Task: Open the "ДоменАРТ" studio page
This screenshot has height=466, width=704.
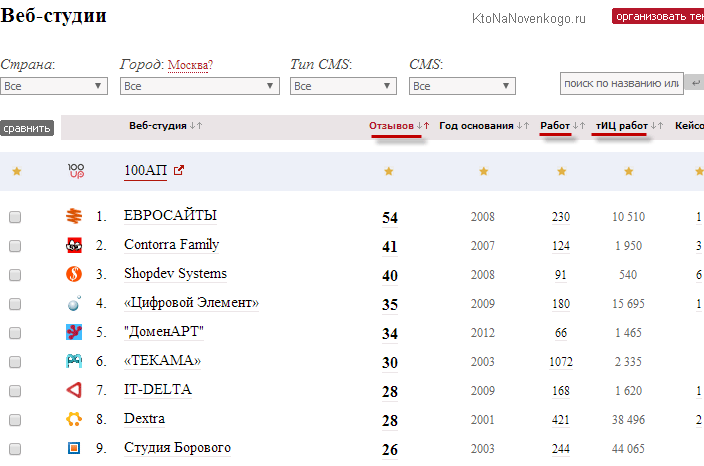Action: click(x=164, y=332)
